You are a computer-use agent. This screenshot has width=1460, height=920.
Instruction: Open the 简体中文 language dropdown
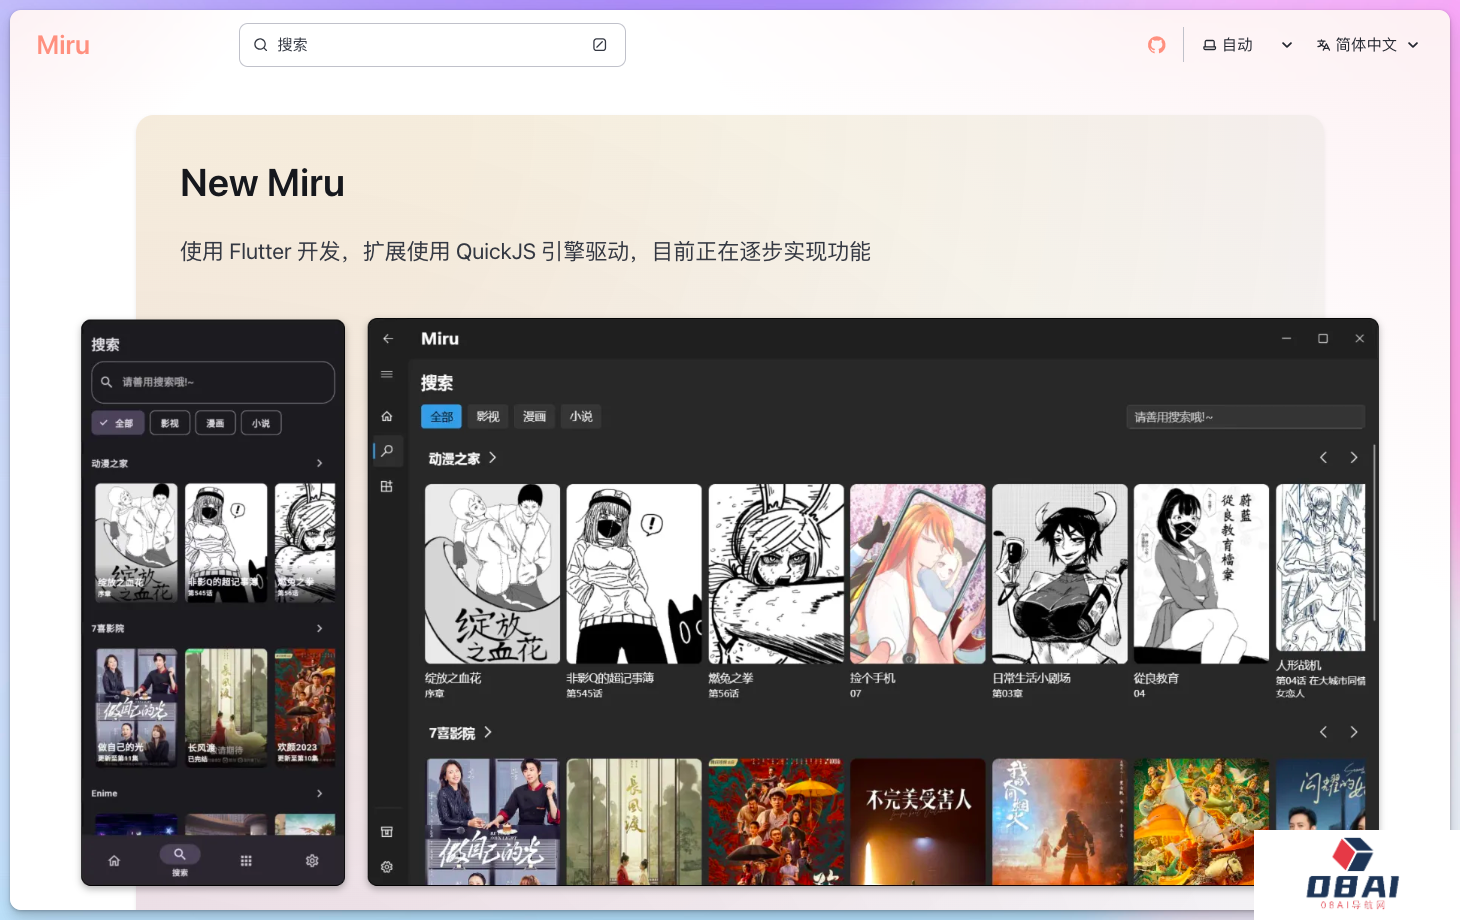pos(1367,45)
